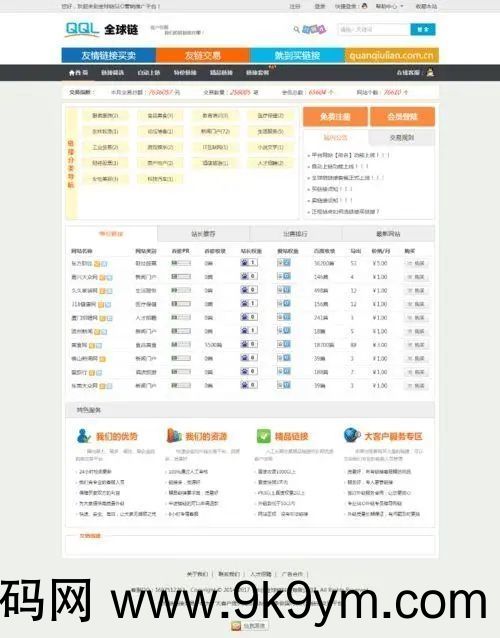Open the 链接套餐 navigation menu item
The image size is (500, 638).
258,73
